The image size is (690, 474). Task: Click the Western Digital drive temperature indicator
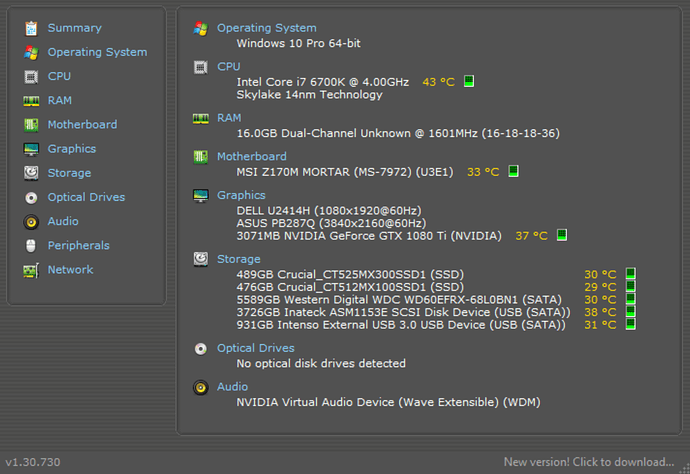[x=631, y=299]
